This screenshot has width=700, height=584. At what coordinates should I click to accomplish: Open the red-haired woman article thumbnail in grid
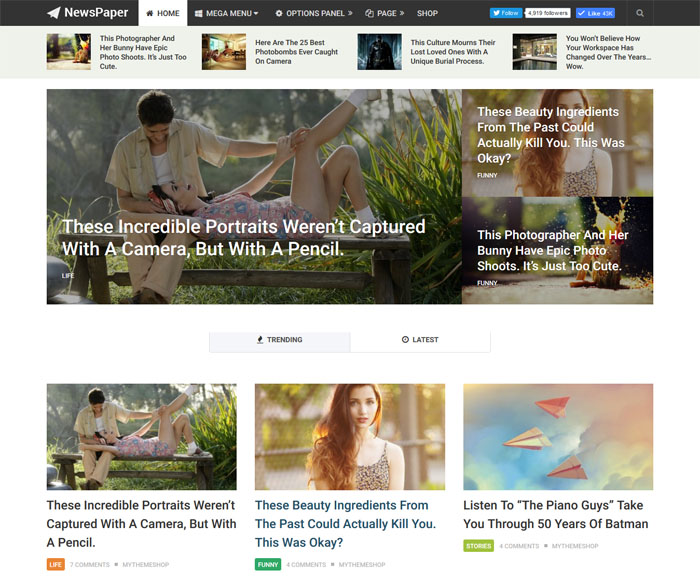click(350, 437)
